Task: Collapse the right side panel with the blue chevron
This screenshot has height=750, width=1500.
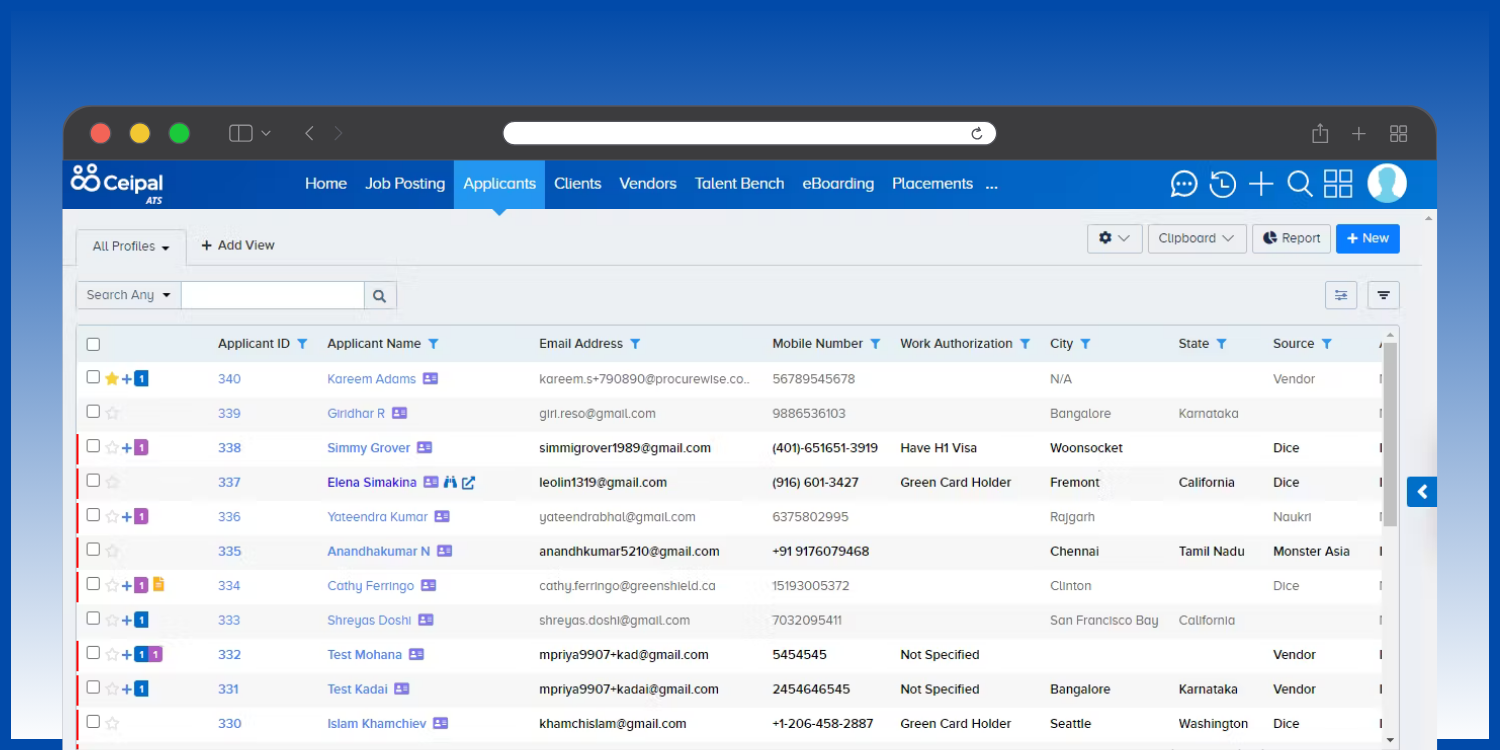Action: coord(1421,491)
